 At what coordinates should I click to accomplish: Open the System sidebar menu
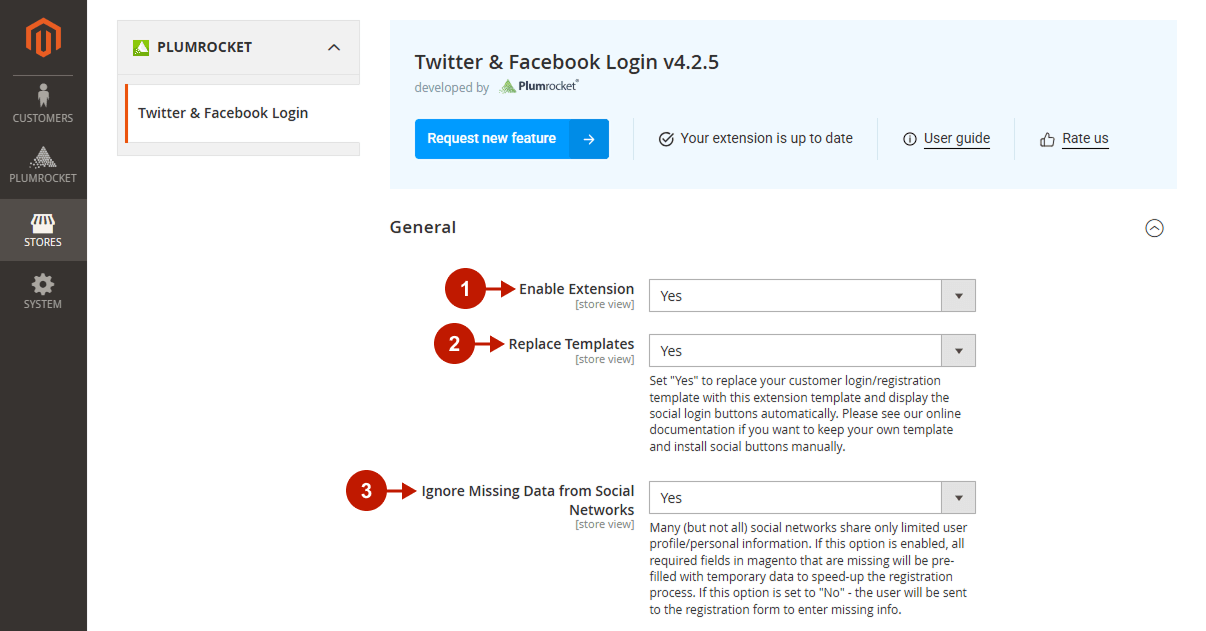43,292
